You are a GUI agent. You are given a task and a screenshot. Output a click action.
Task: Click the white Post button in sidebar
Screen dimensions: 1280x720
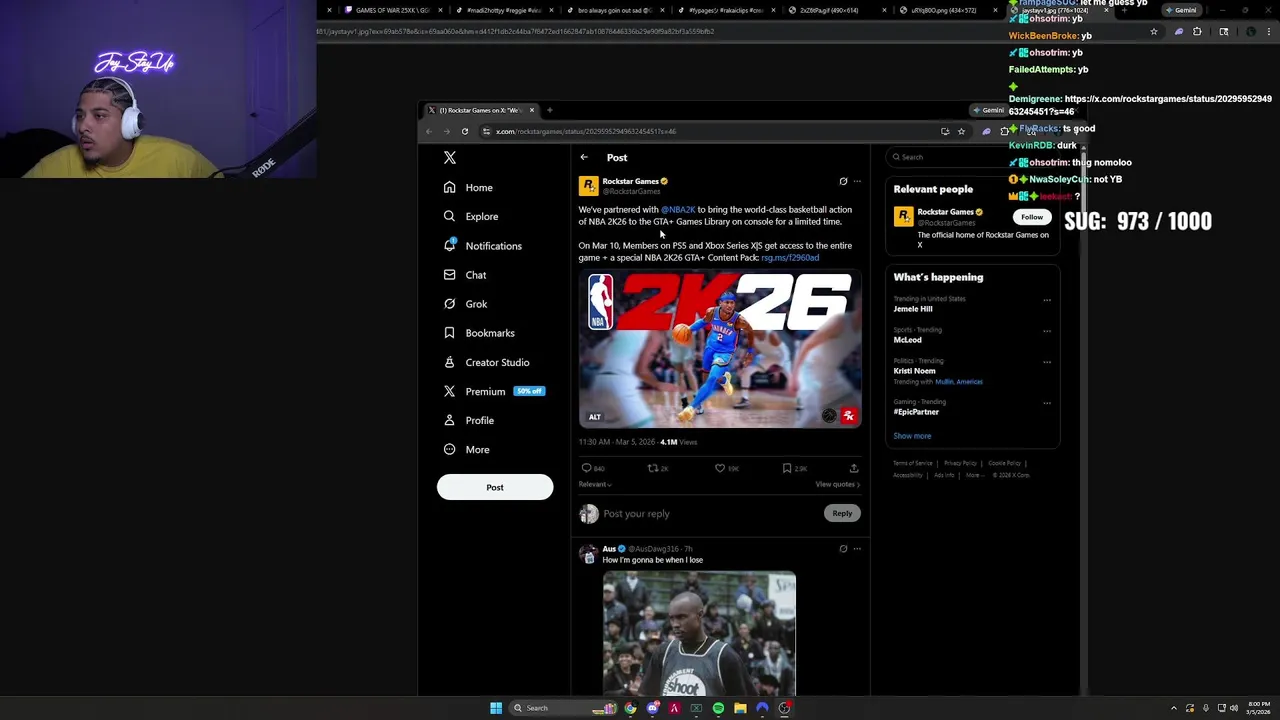point(495,487)
